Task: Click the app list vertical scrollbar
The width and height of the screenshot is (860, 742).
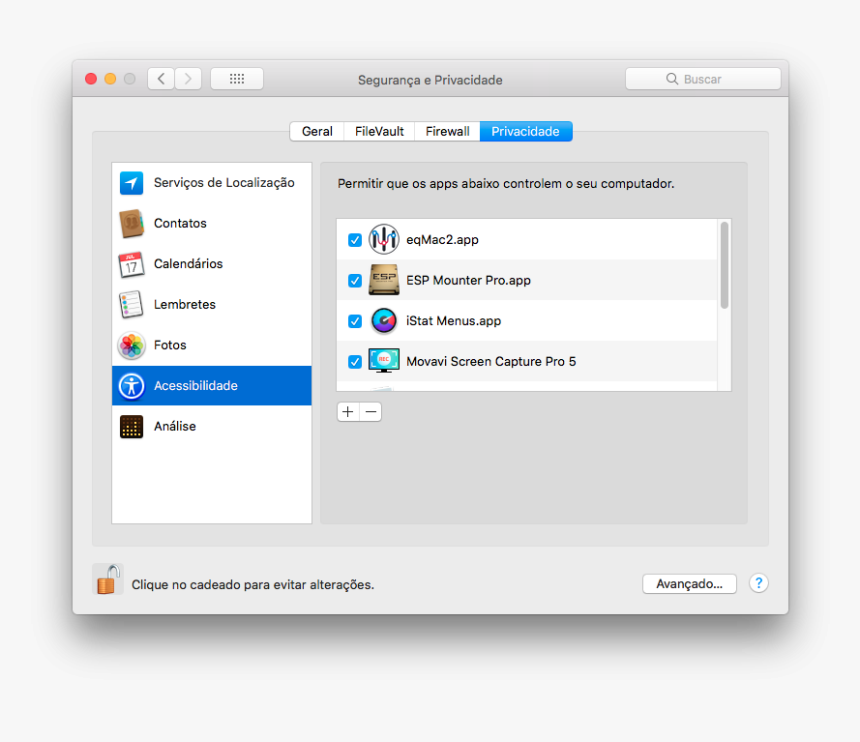Action: coord(724,265)
